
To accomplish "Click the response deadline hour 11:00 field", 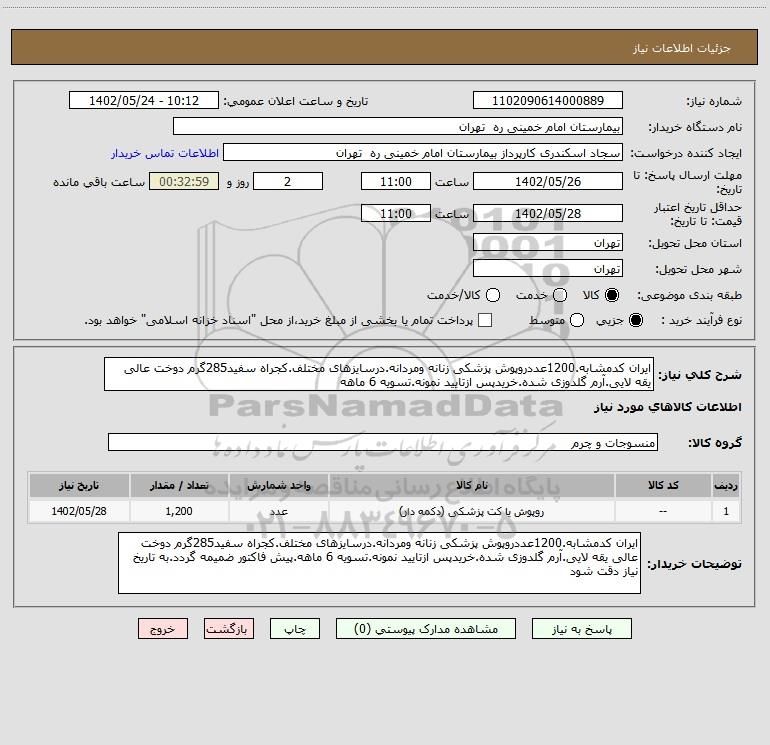I will [x=396, y=182].
